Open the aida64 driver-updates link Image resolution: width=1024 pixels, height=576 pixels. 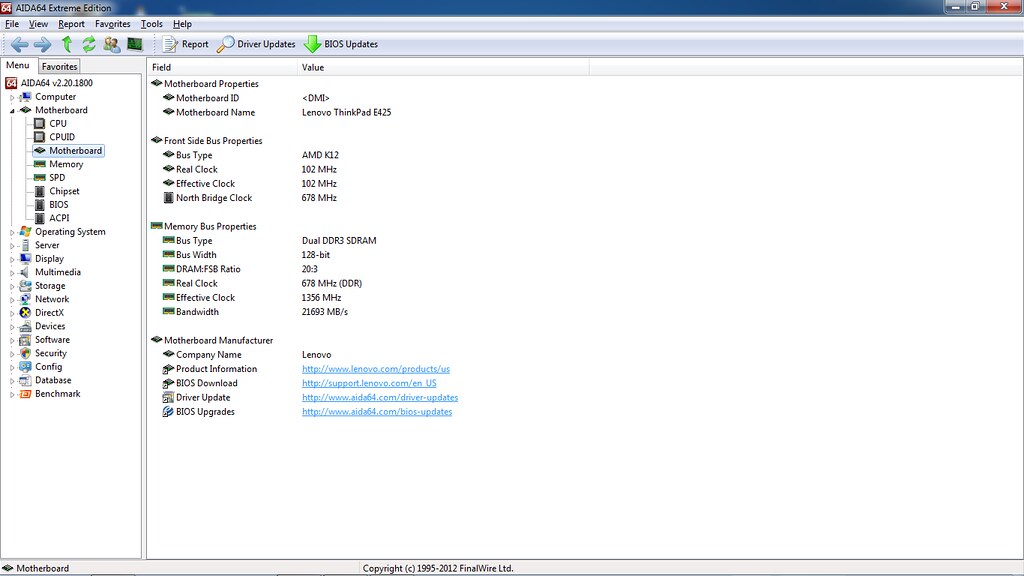pyautogui.click(x=379, y=398)
